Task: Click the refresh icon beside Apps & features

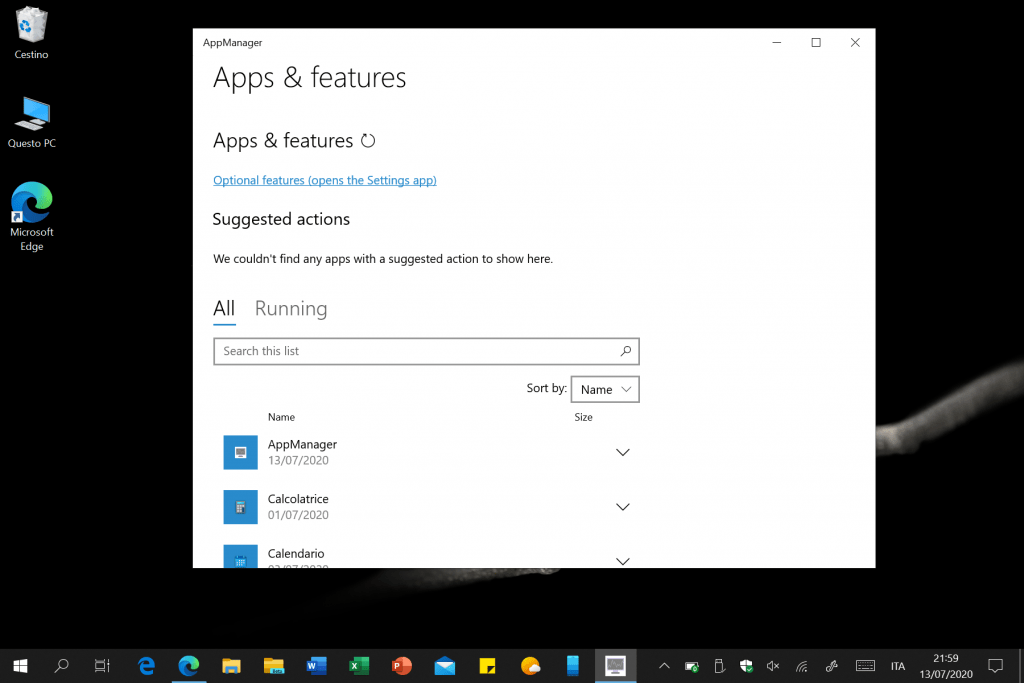Action: click(368, 141)
